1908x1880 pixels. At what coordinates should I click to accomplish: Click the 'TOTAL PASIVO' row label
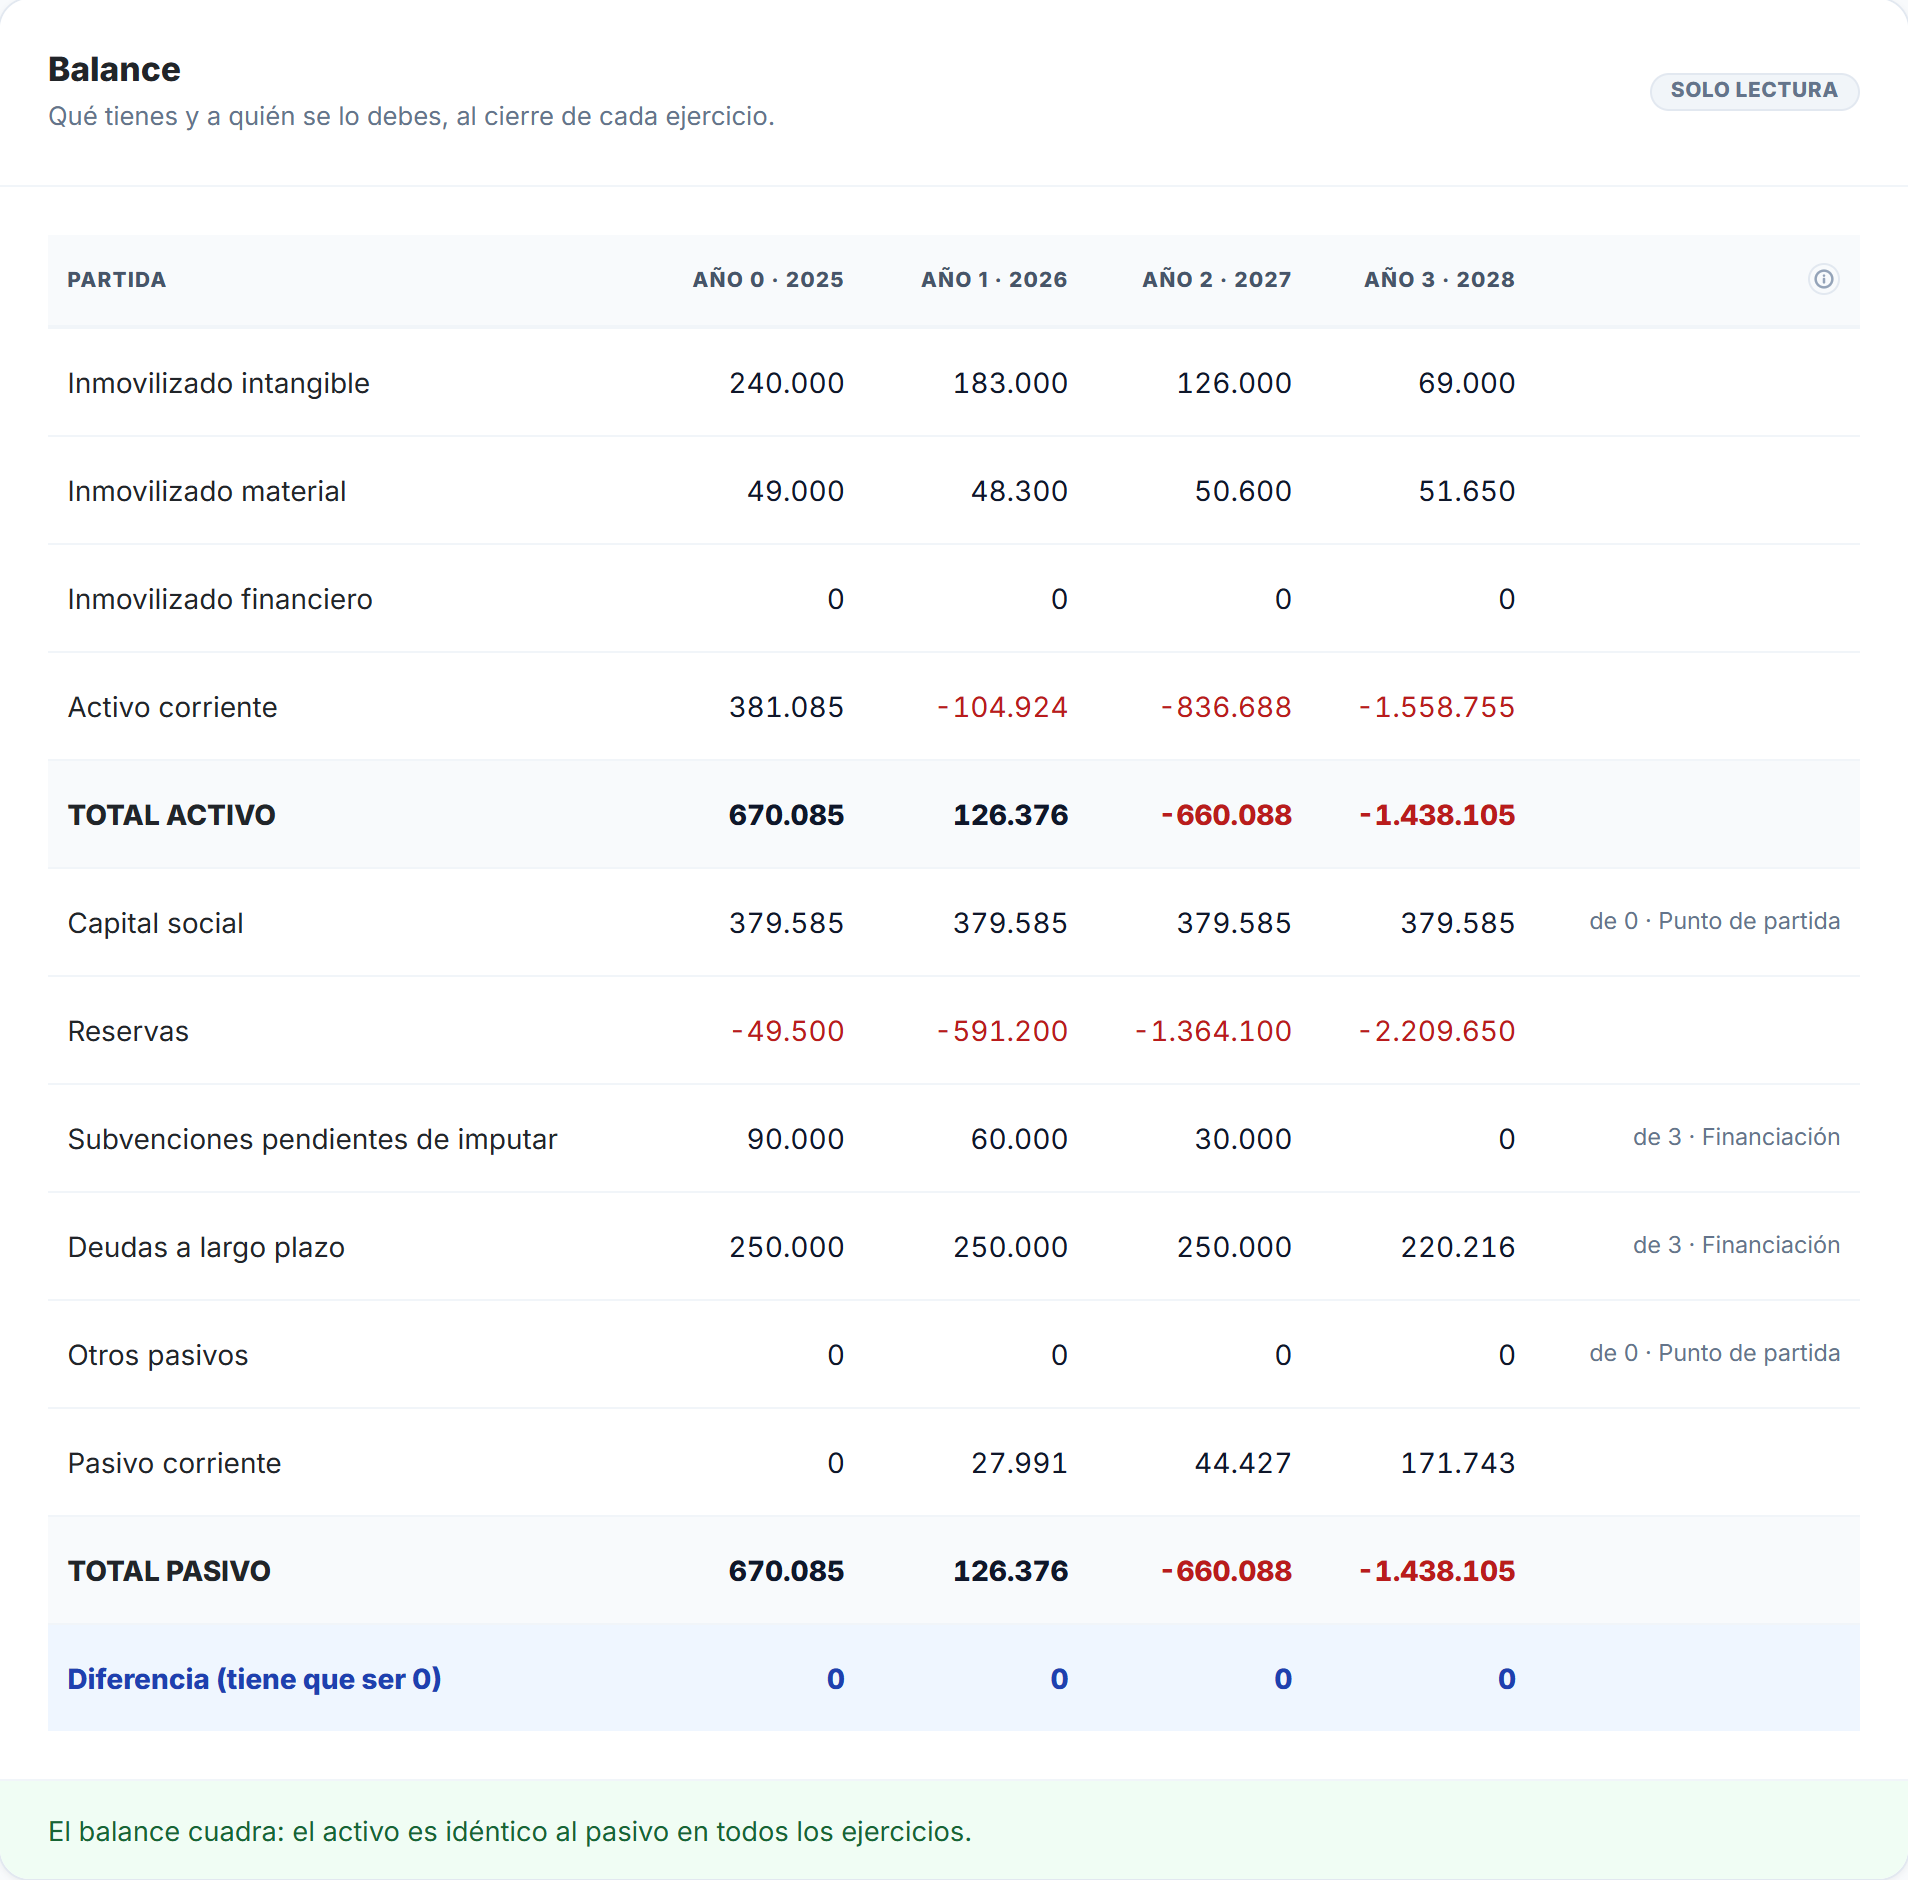click(169, 1571)
